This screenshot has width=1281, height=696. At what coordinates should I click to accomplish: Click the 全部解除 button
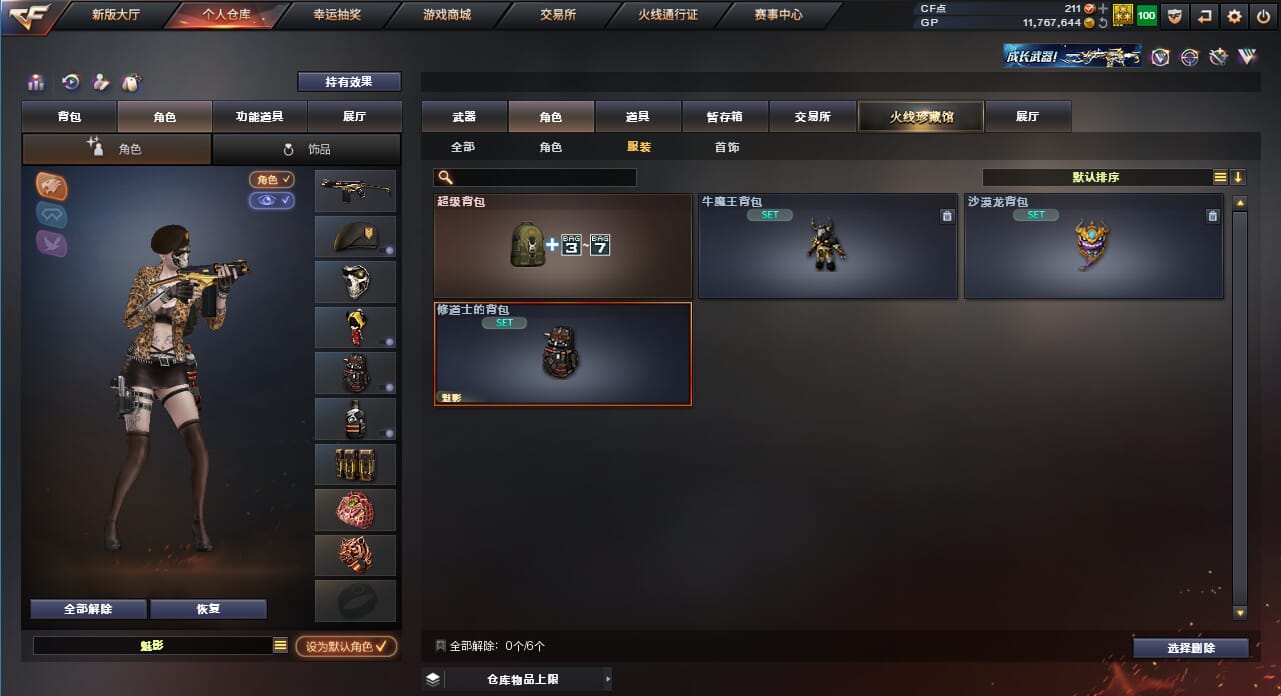88,609
